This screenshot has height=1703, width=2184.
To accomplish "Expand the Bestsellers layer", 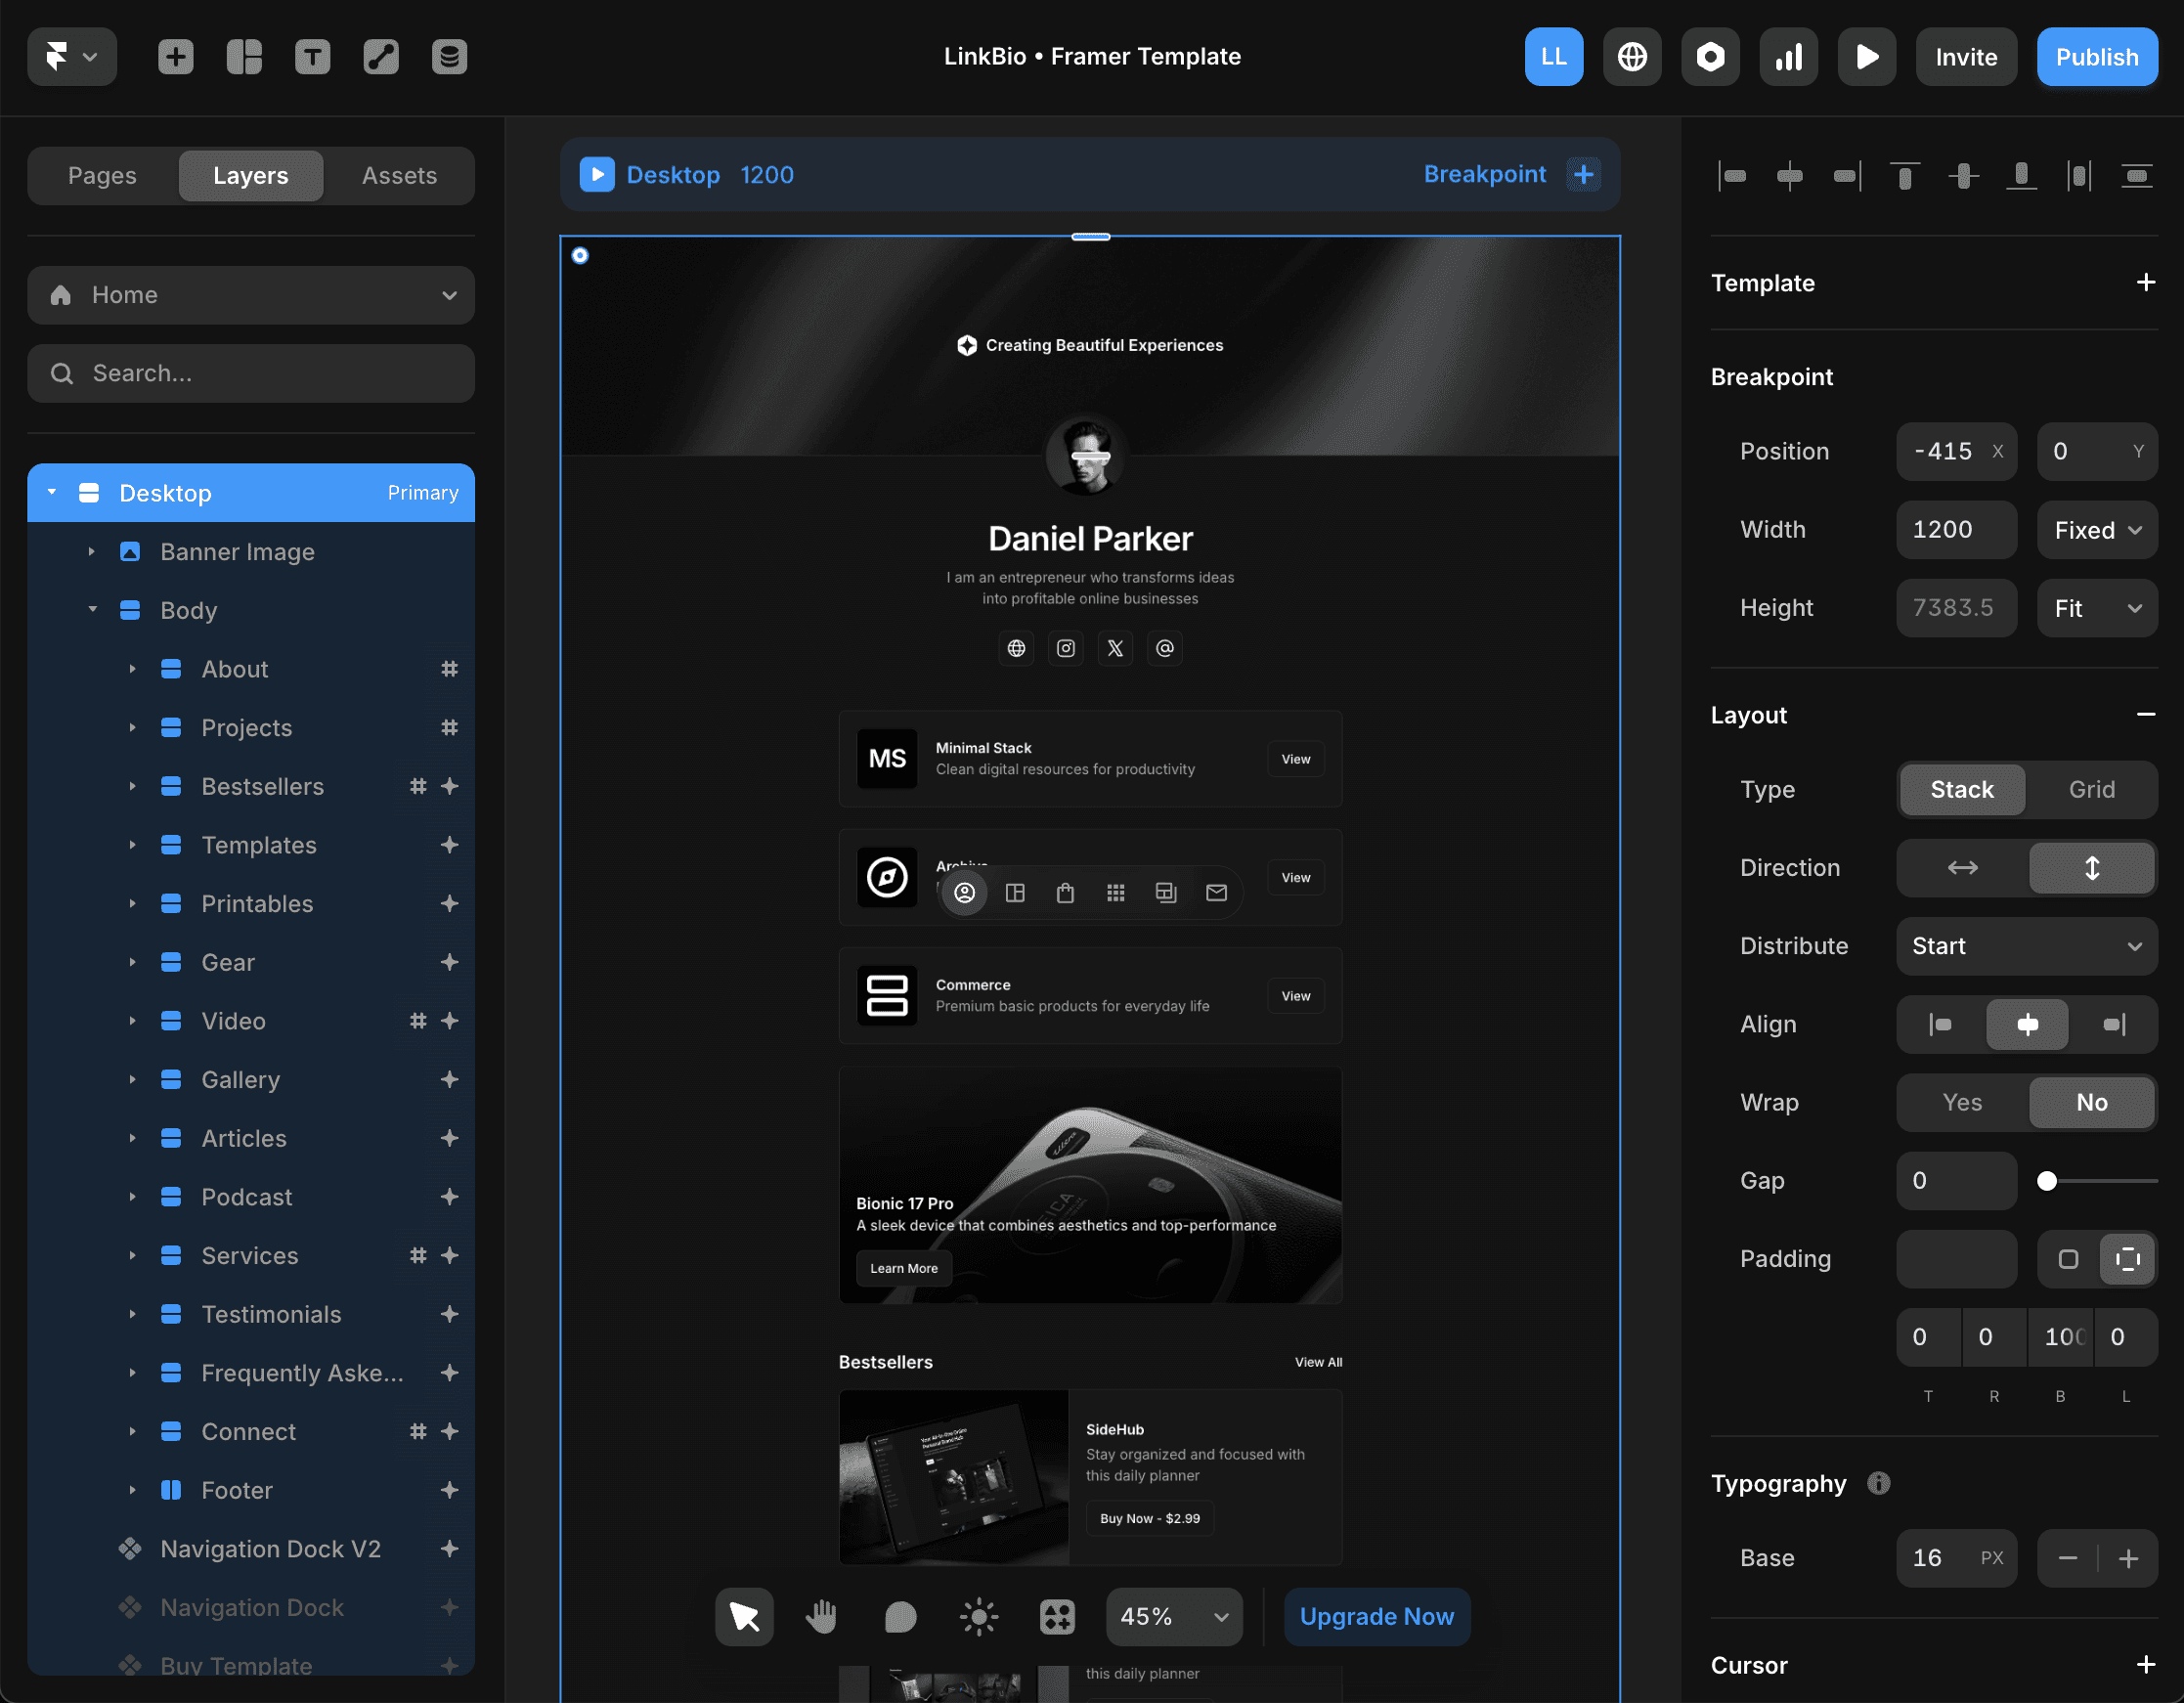I will point(132,786).
